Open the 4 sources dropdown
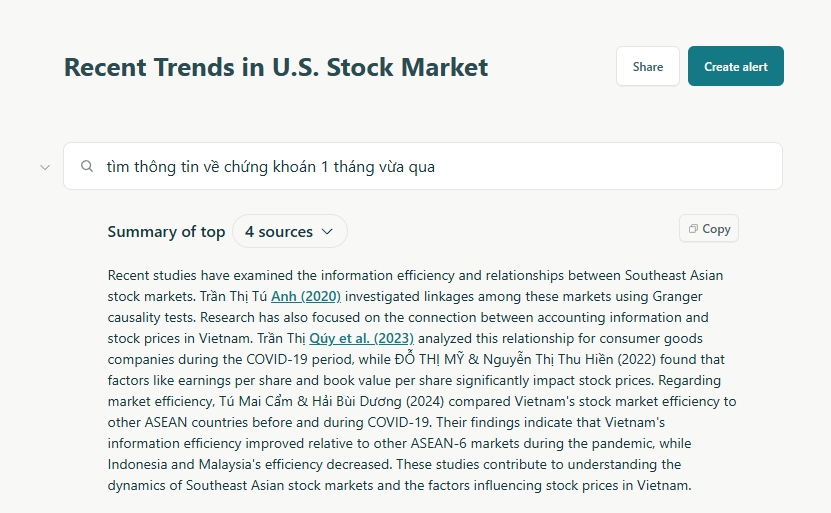This screenshot has width=831, height=513. pyautogui.click(x=289, y=232)
